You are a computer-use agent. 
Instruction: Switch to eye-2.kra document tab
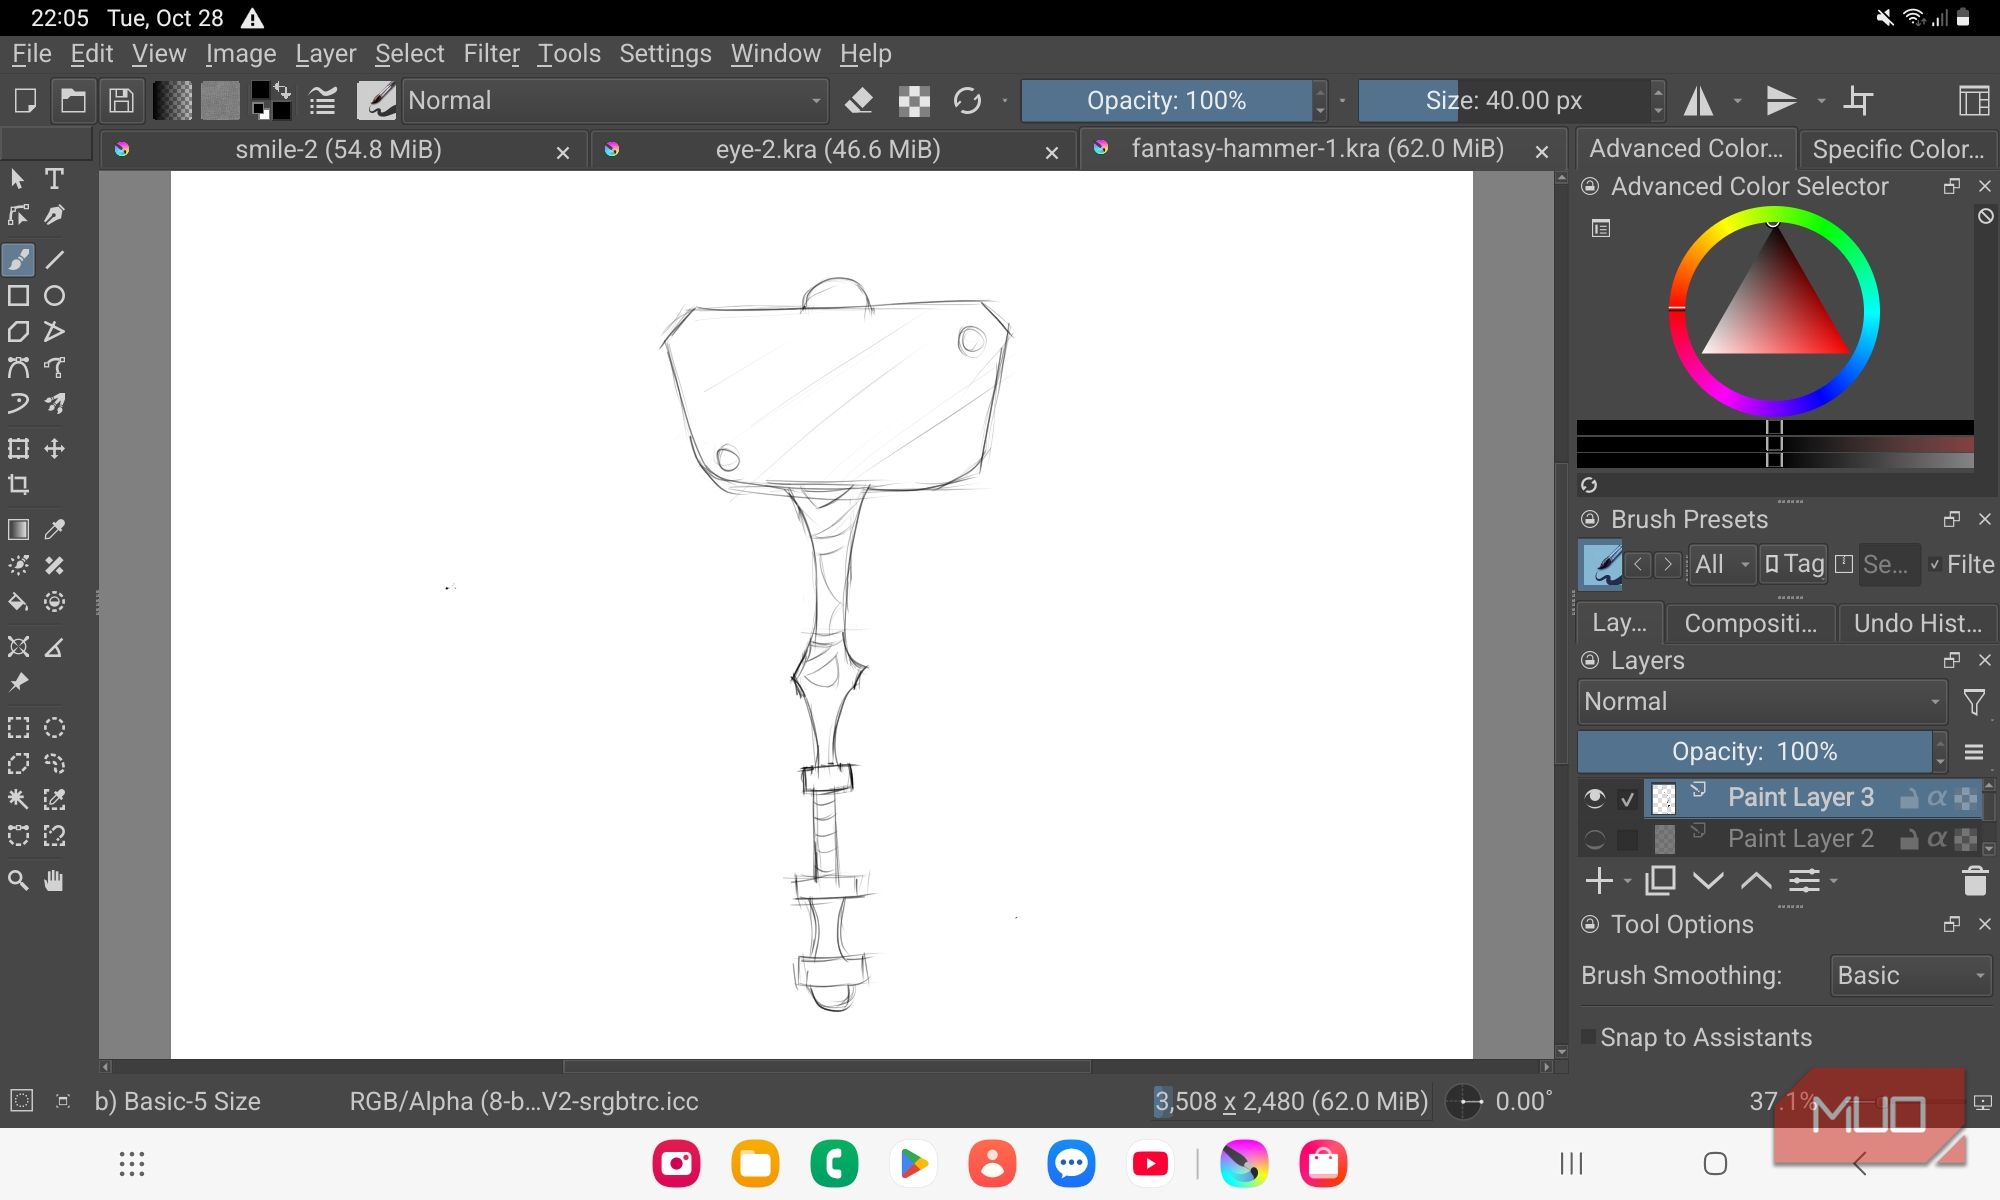(x=827, y=150)
